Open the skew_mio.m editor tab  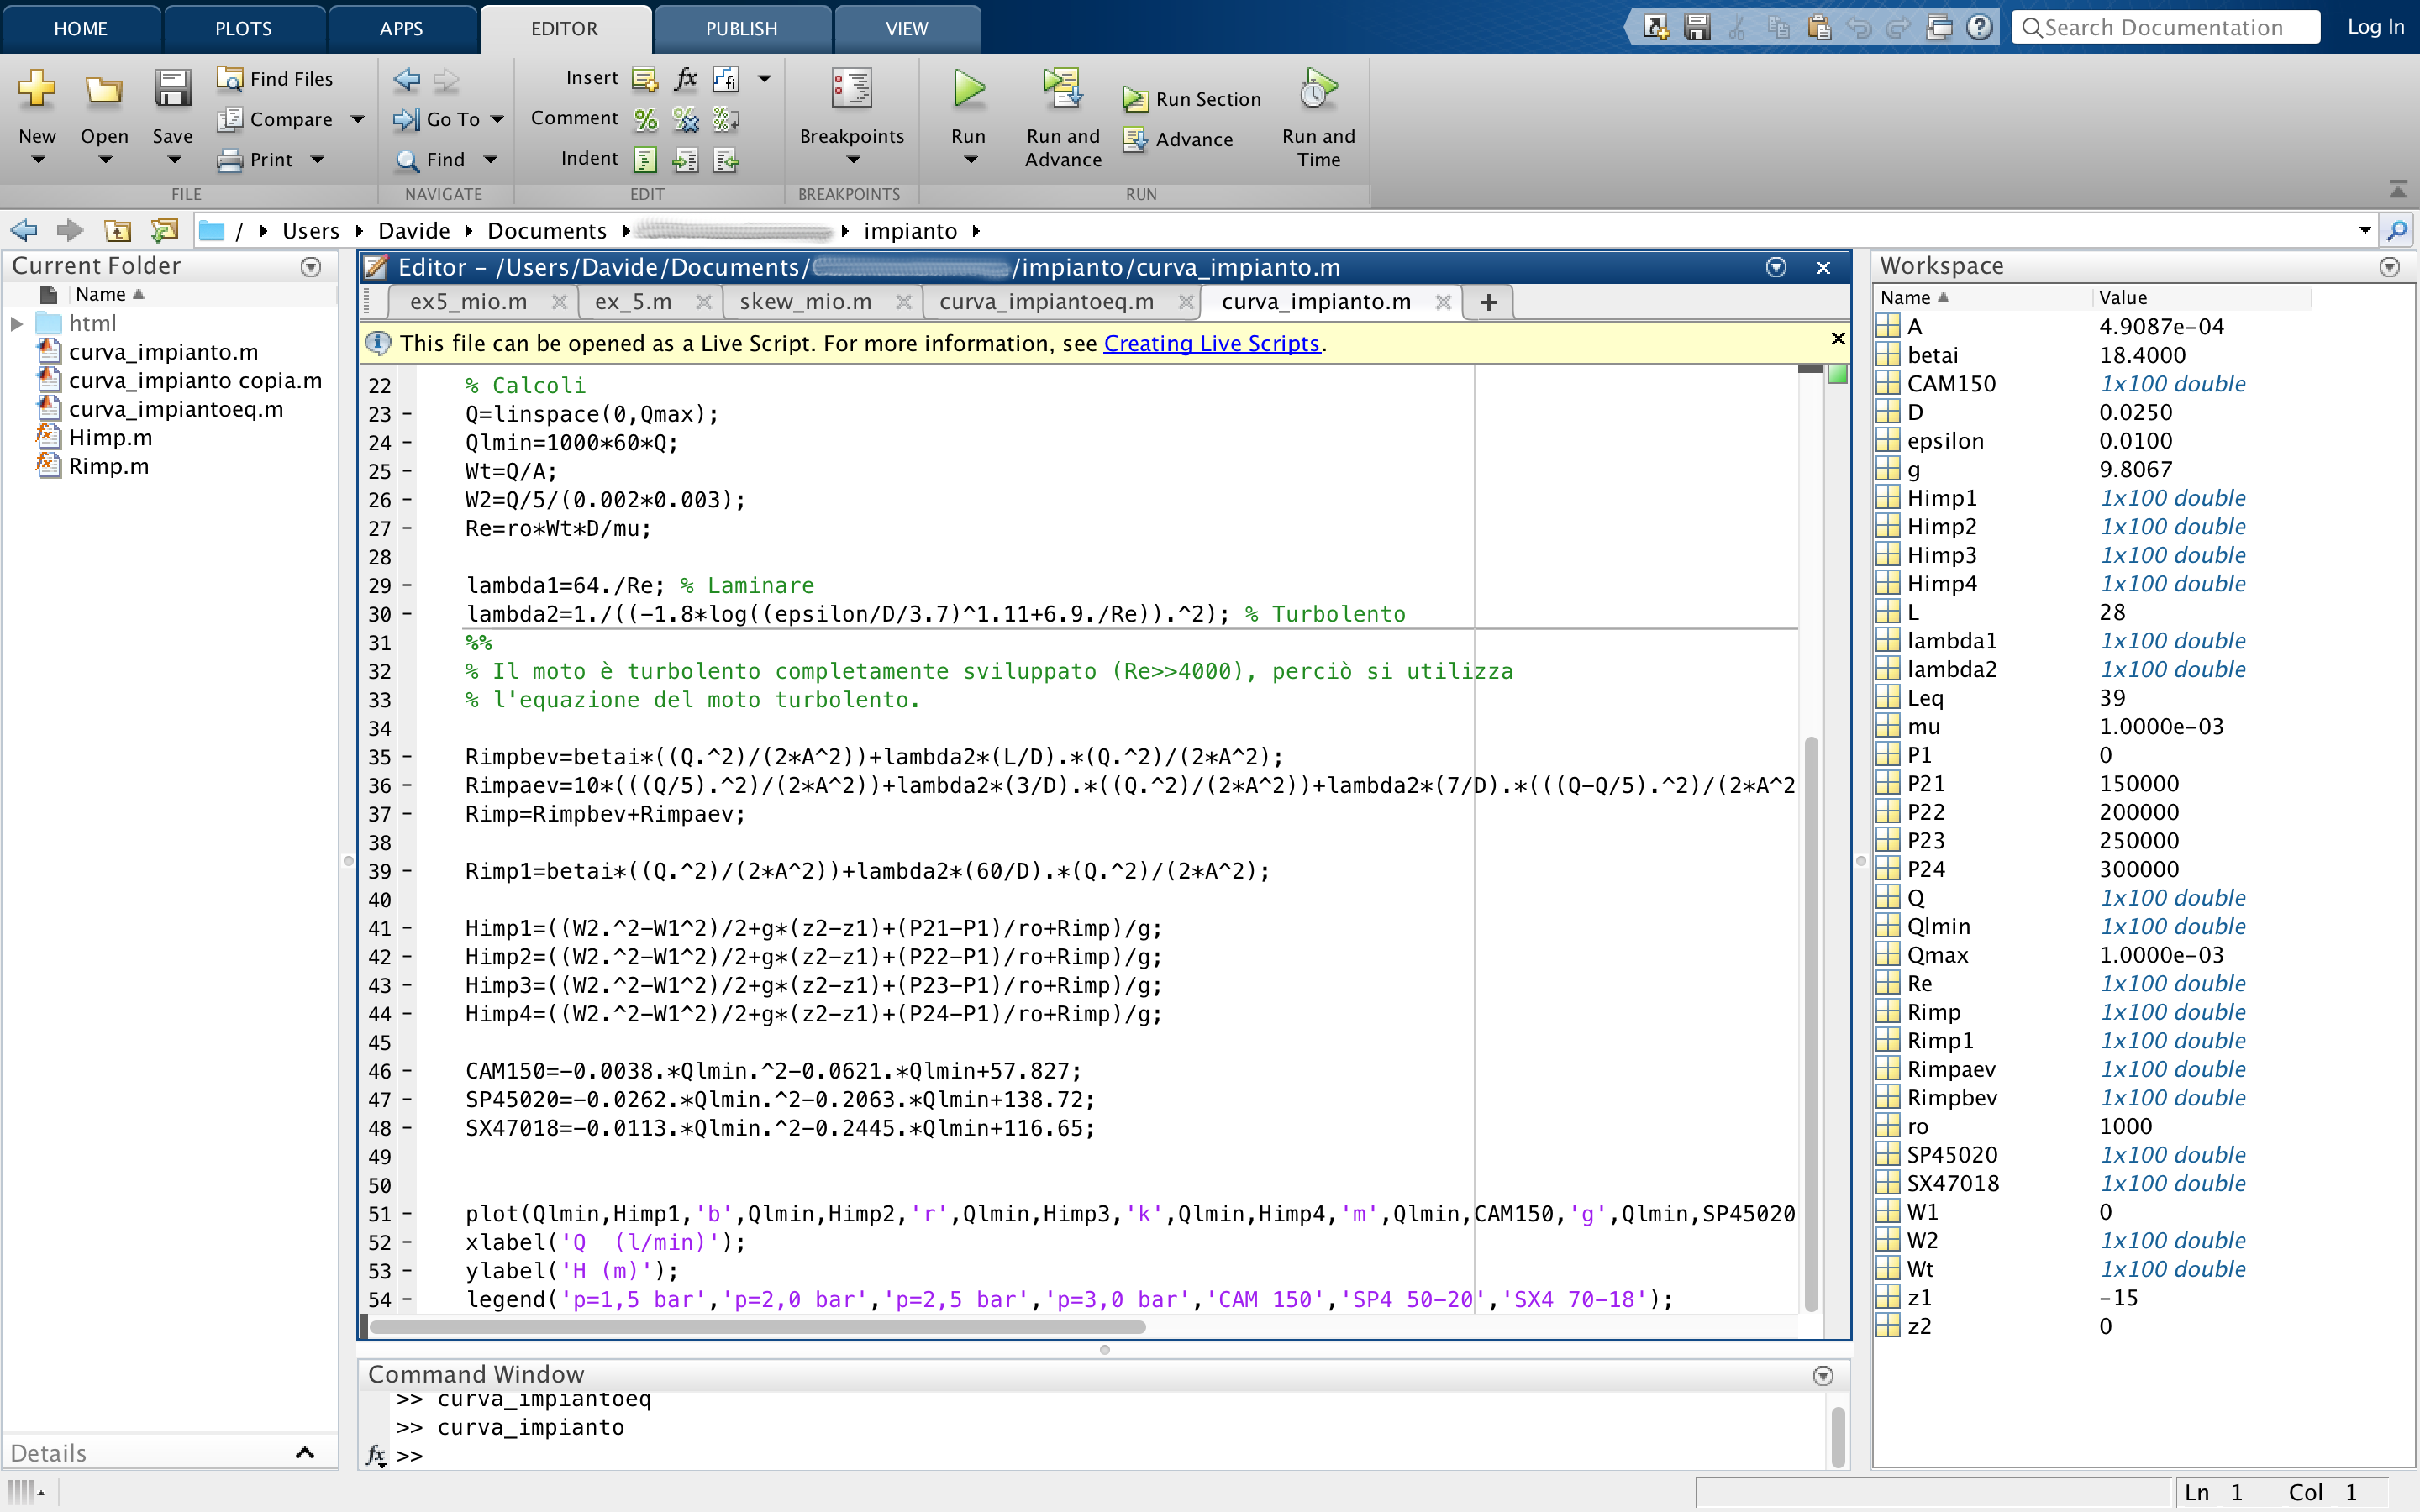click(805, 302)
